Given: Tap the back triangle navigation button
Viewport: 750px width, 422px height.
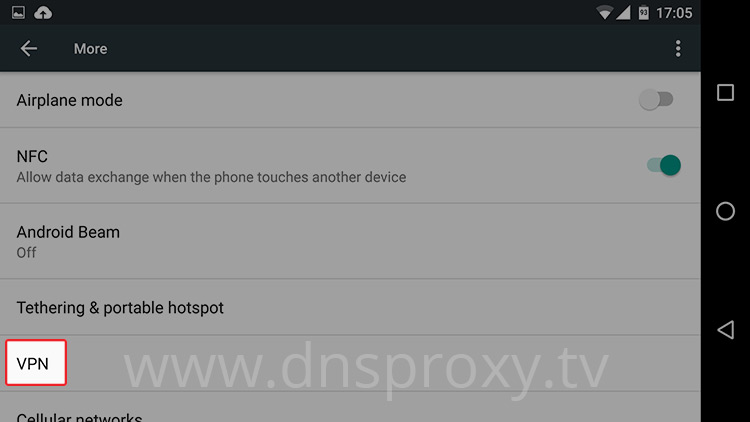Looking at the screenshot, I should 725,330.
